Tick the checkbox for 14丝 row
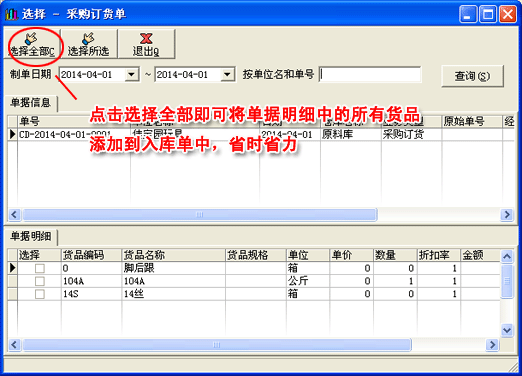The width and height of the screenshot is (522, 376). point(40,294)
